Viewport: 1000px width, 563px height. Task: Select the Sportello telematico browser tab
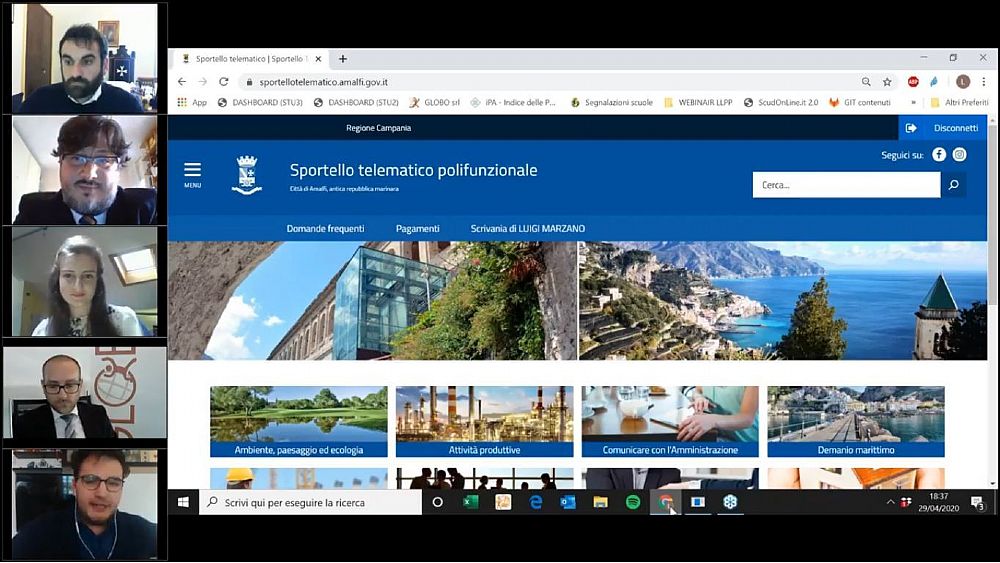(251, 59)
